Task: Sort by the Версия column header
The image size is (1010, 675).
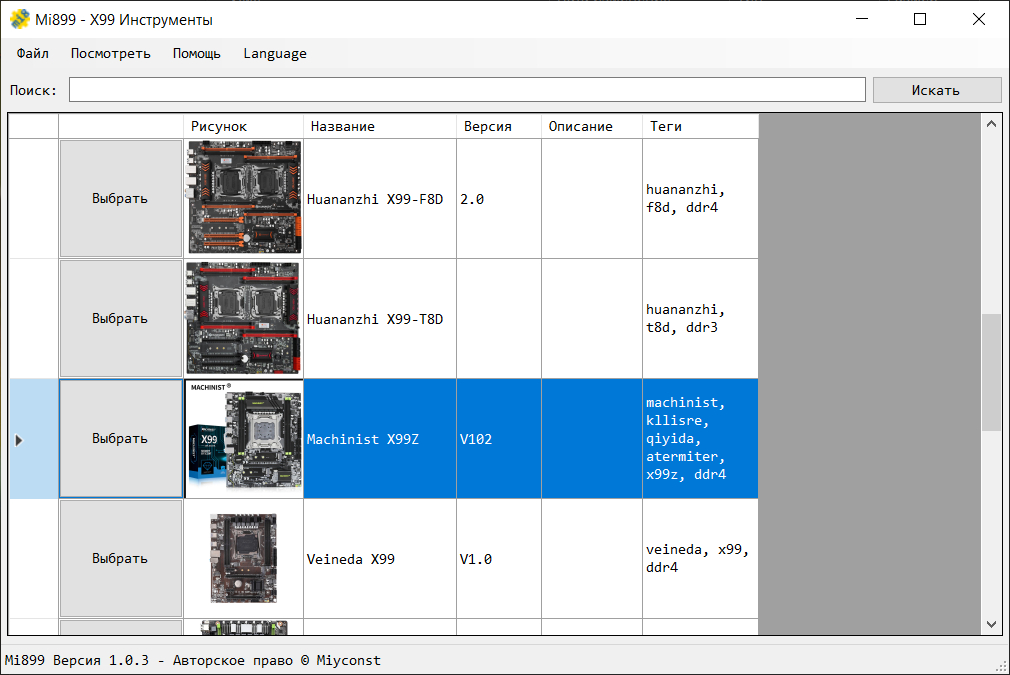Action: [499, 126]
